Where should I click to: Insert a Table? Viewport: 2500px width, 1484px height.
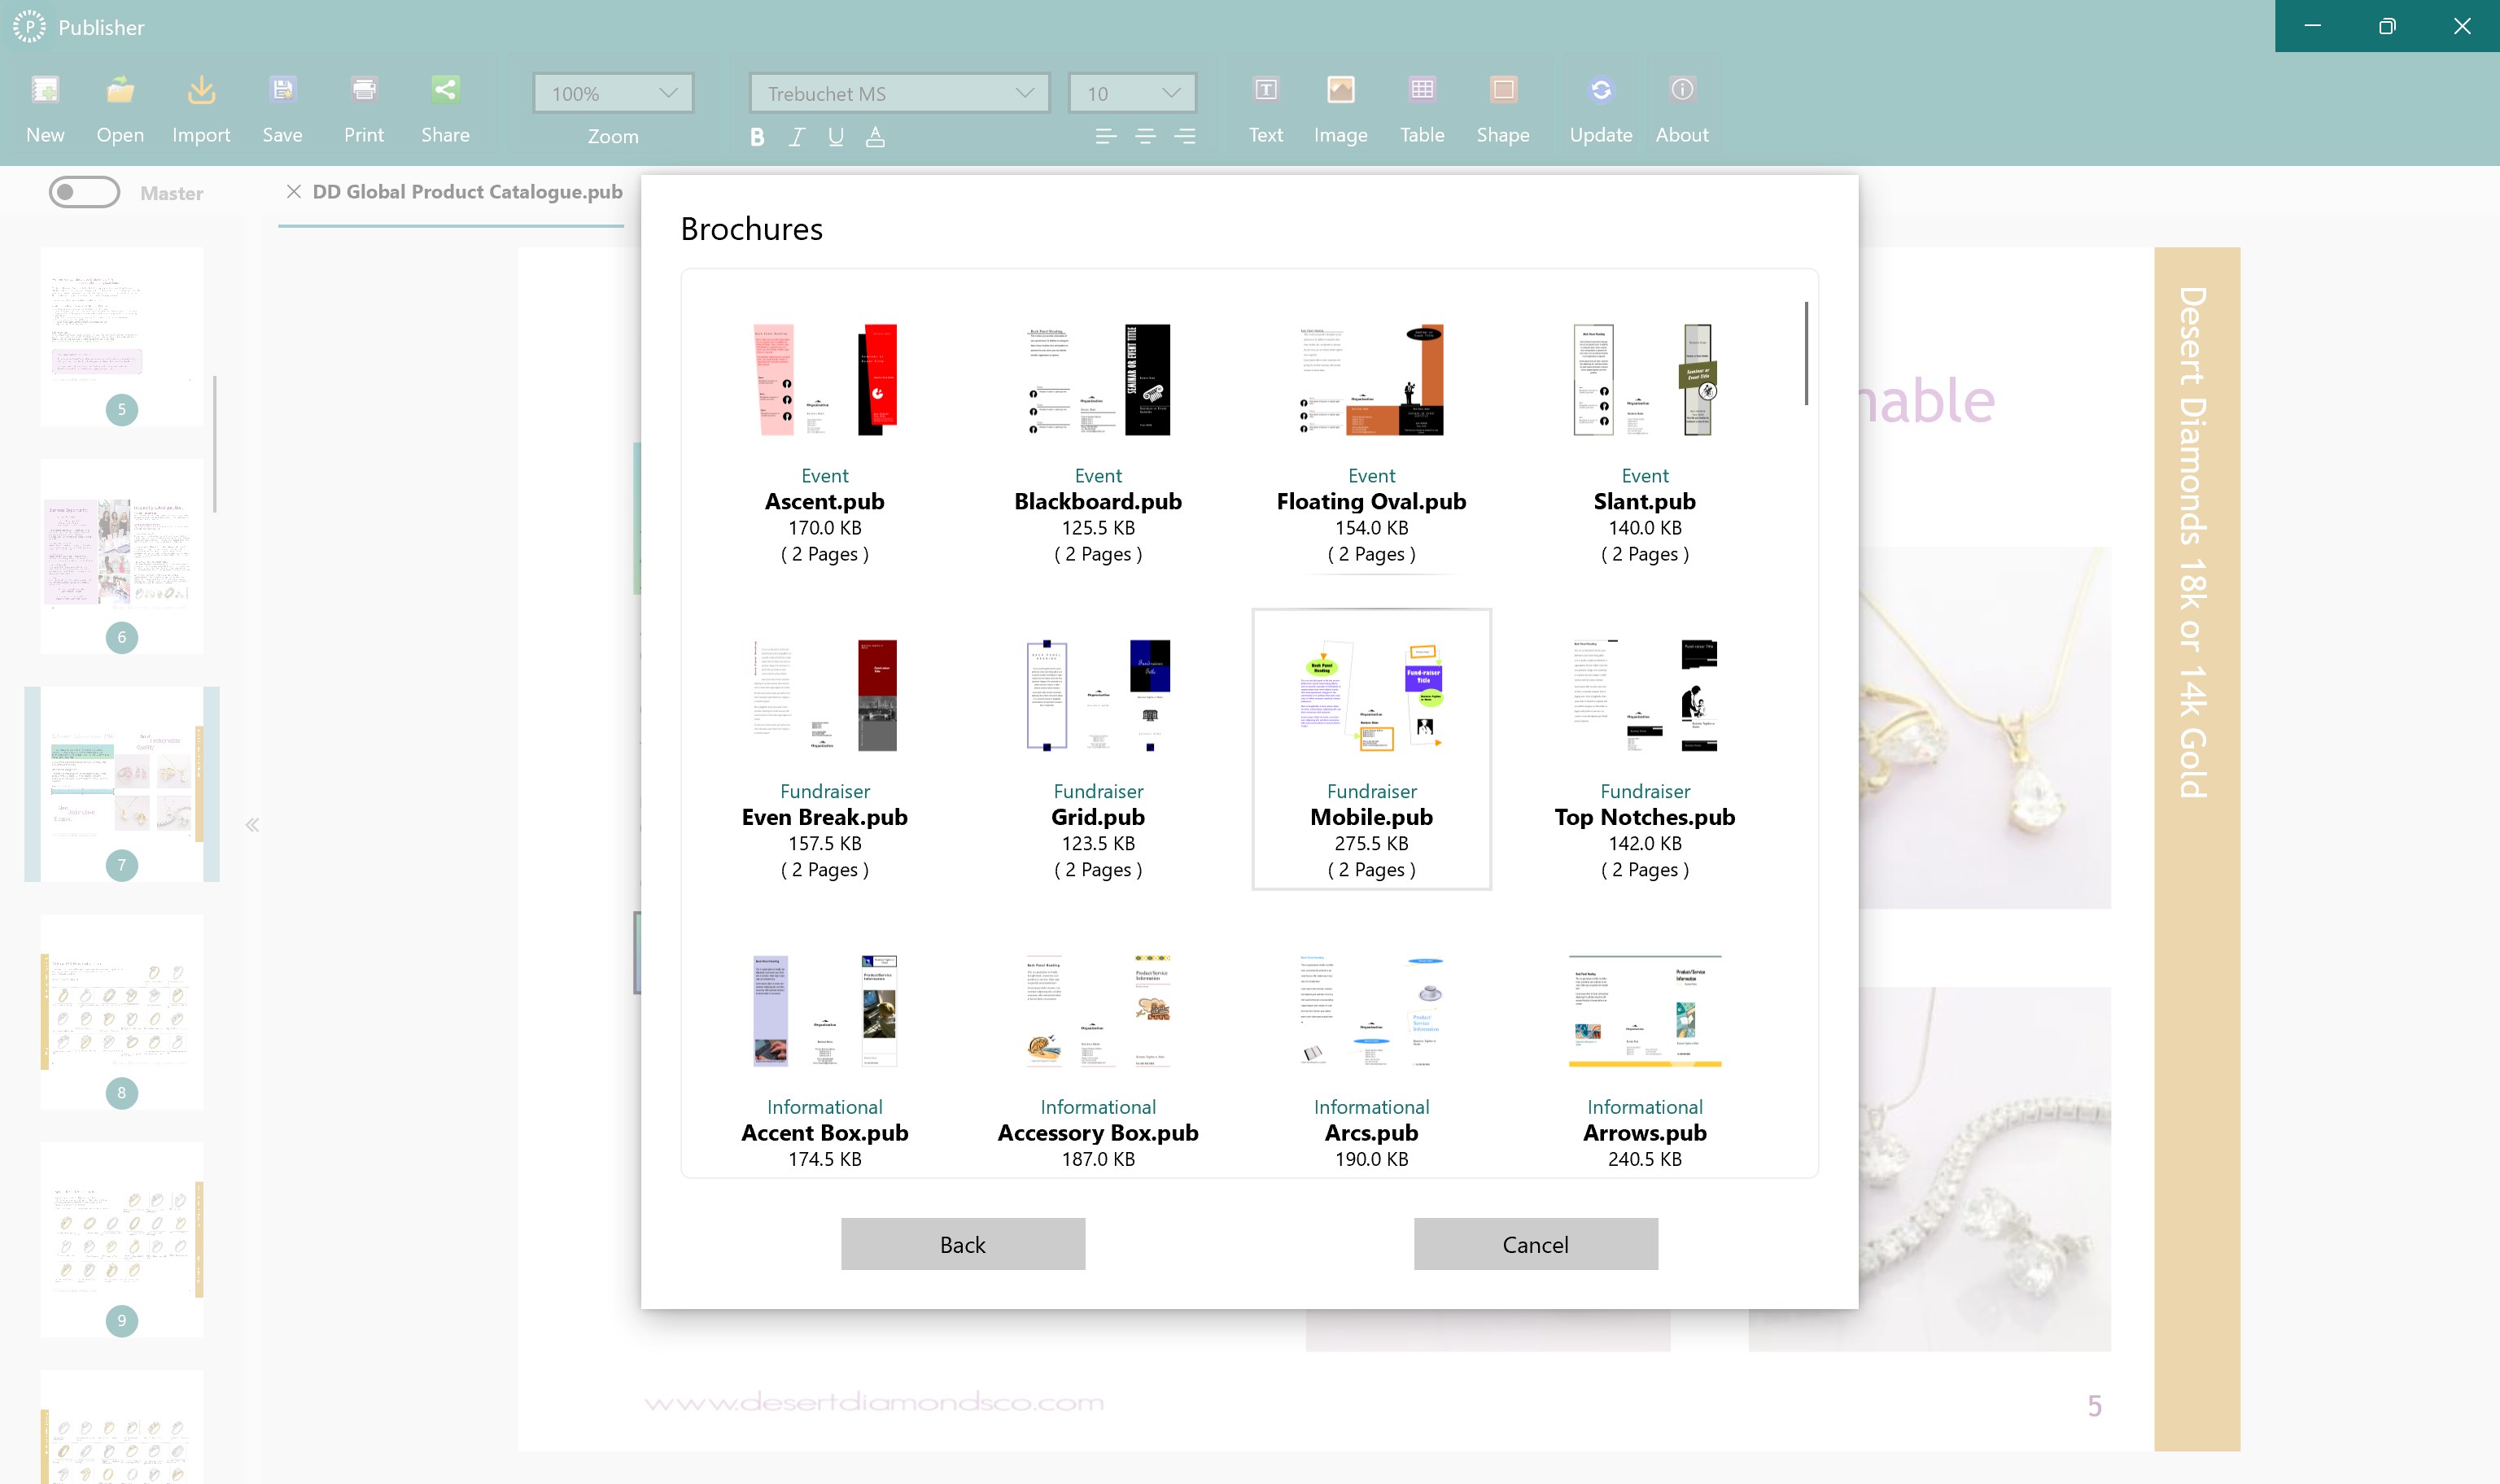tap(1422, 105)
